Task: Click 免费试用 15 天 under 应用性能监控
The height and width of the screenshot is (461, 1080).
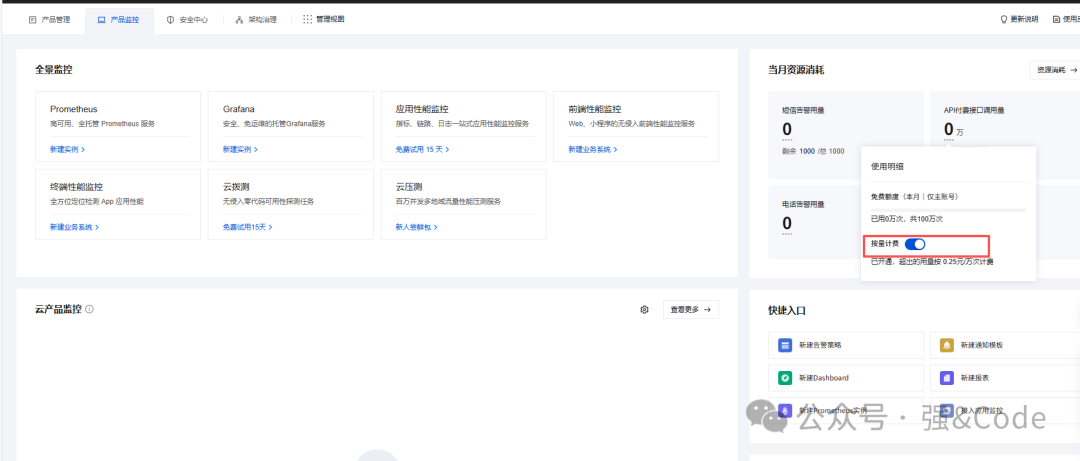Action: click(x=424, y=149)
